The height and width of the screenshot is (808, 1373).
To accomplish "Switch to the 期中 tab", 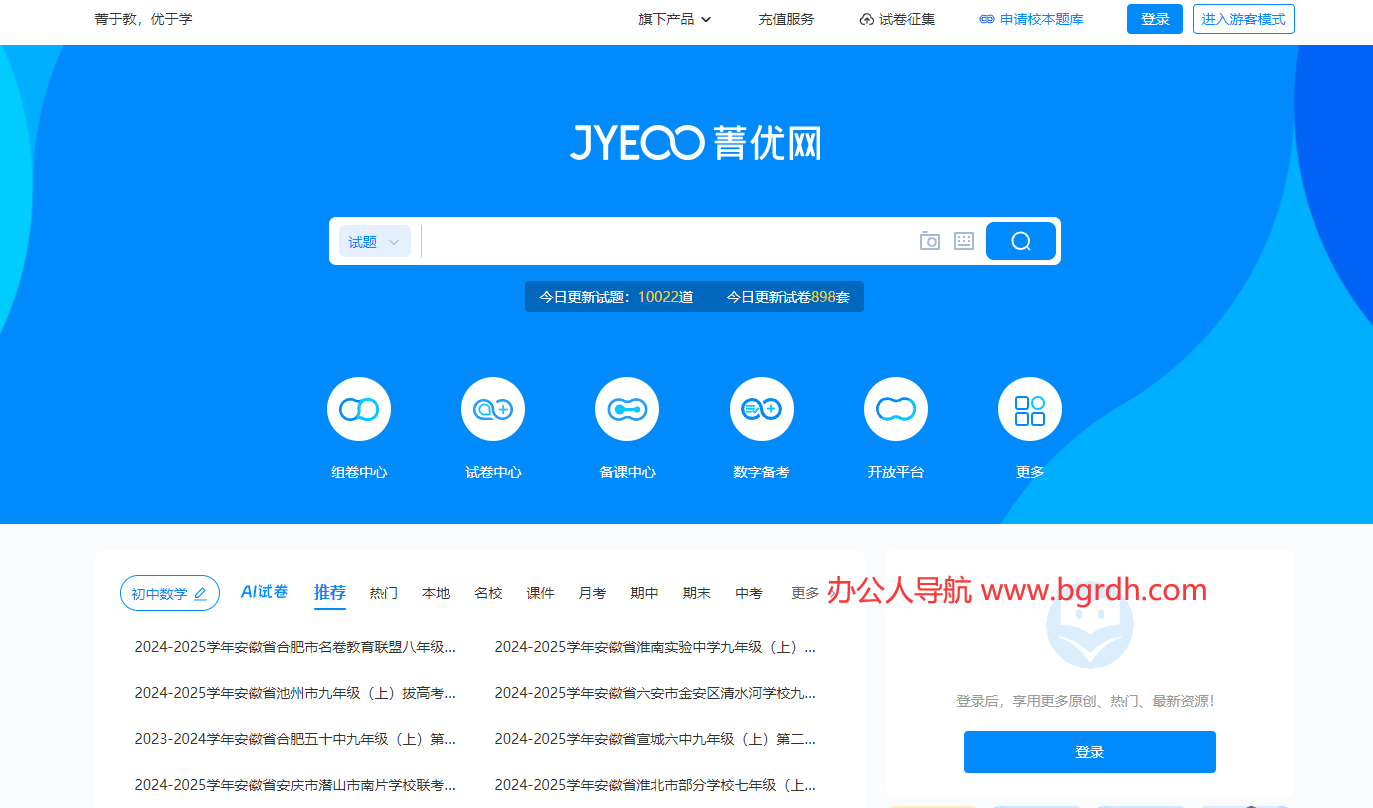I will click(644, 593).
